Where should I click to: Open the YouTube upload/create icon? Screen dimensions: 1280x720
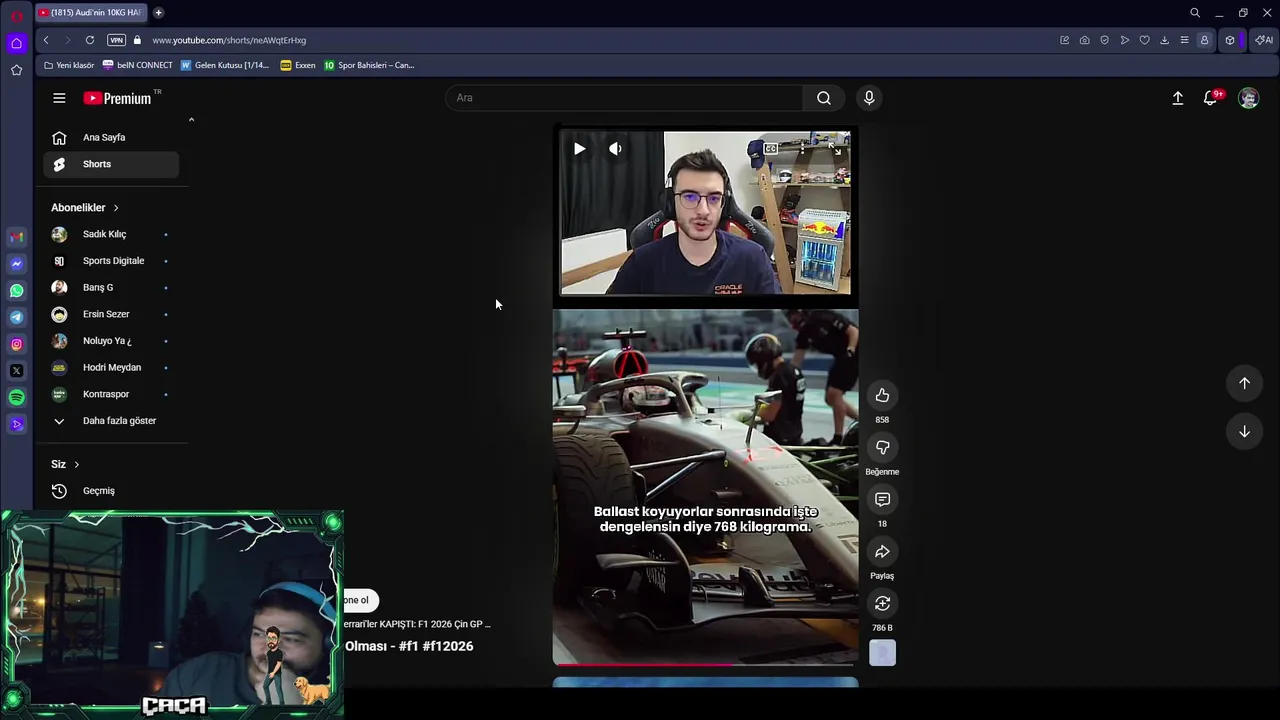coord(1178,98)
